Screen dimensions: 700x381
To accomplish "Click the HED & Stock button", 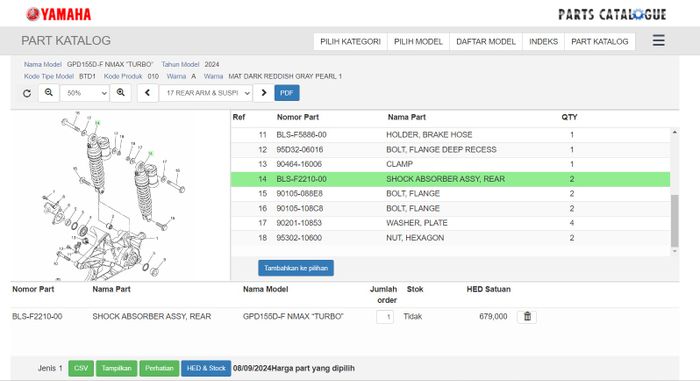I will pyautogui.click(x=206, y=368).
